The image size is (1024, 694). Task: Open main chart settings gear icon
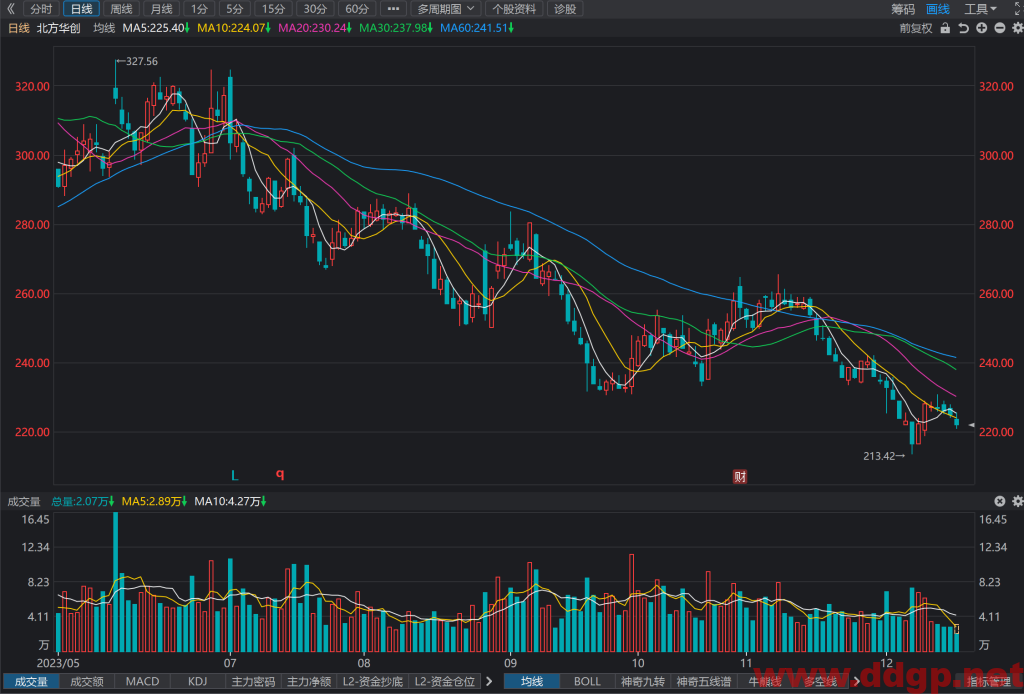tap(1017, 28)
